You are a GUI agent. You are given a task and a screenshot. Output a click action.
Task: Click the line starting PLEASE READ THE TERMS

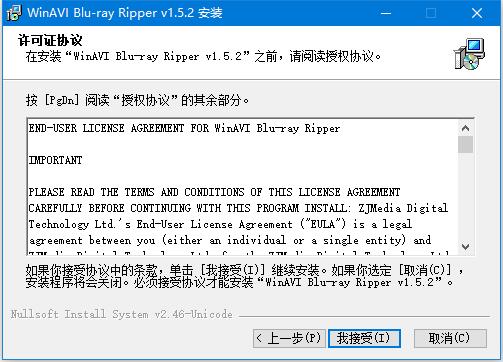click(214, 192)
